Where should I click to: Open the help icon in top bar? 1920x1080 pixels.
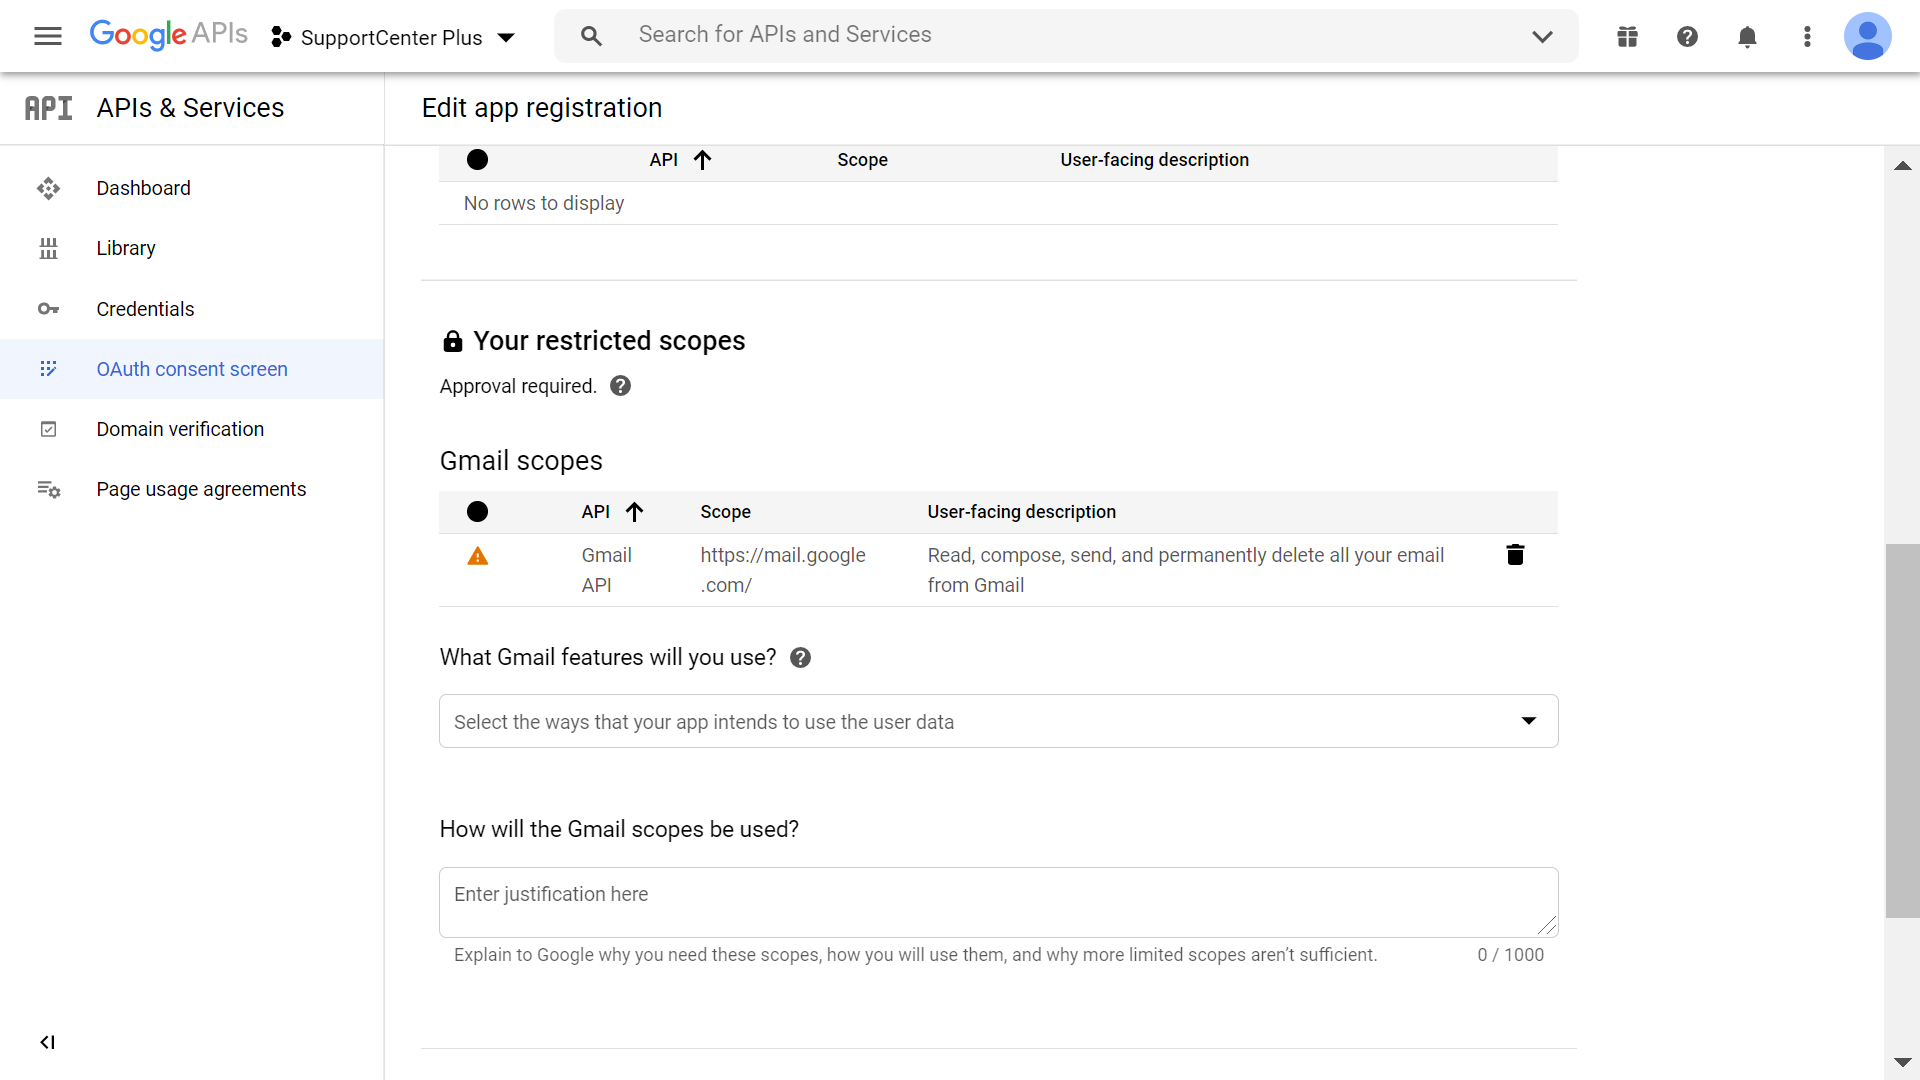[1687, 37]
